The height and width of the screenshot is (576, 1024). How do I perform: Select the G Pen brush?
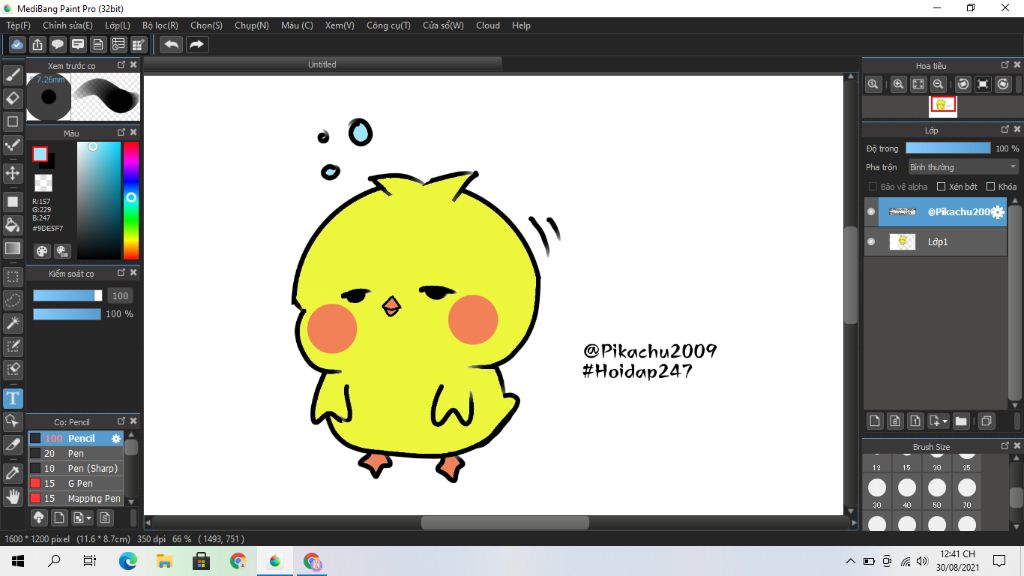click(76, 483)
